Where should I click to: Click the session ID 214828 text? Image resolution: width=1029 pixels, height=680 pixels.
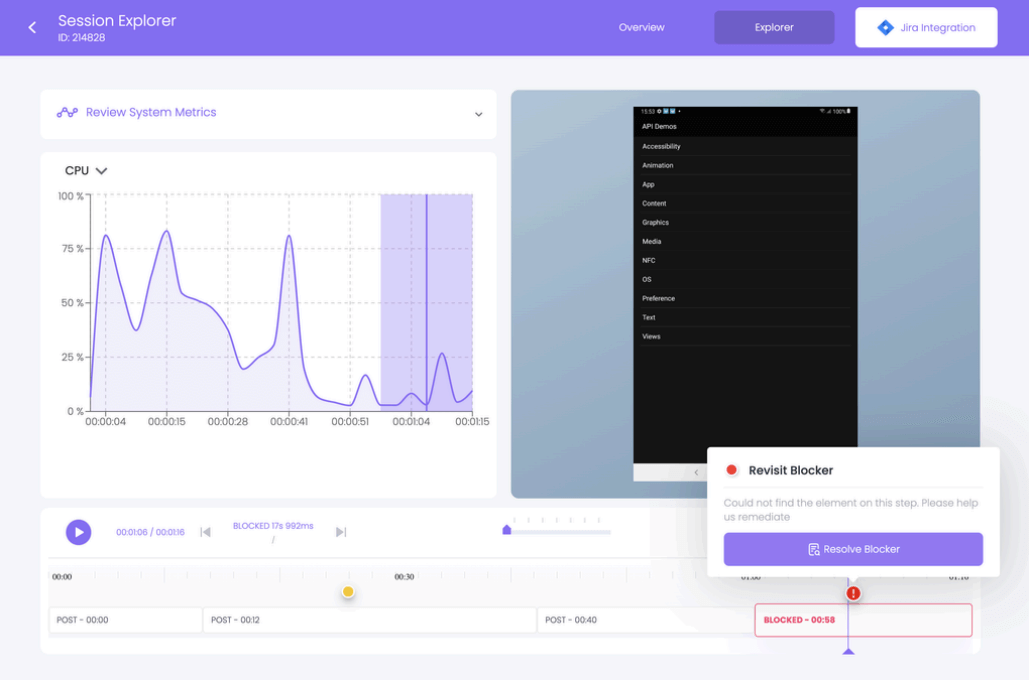[81, 38]
